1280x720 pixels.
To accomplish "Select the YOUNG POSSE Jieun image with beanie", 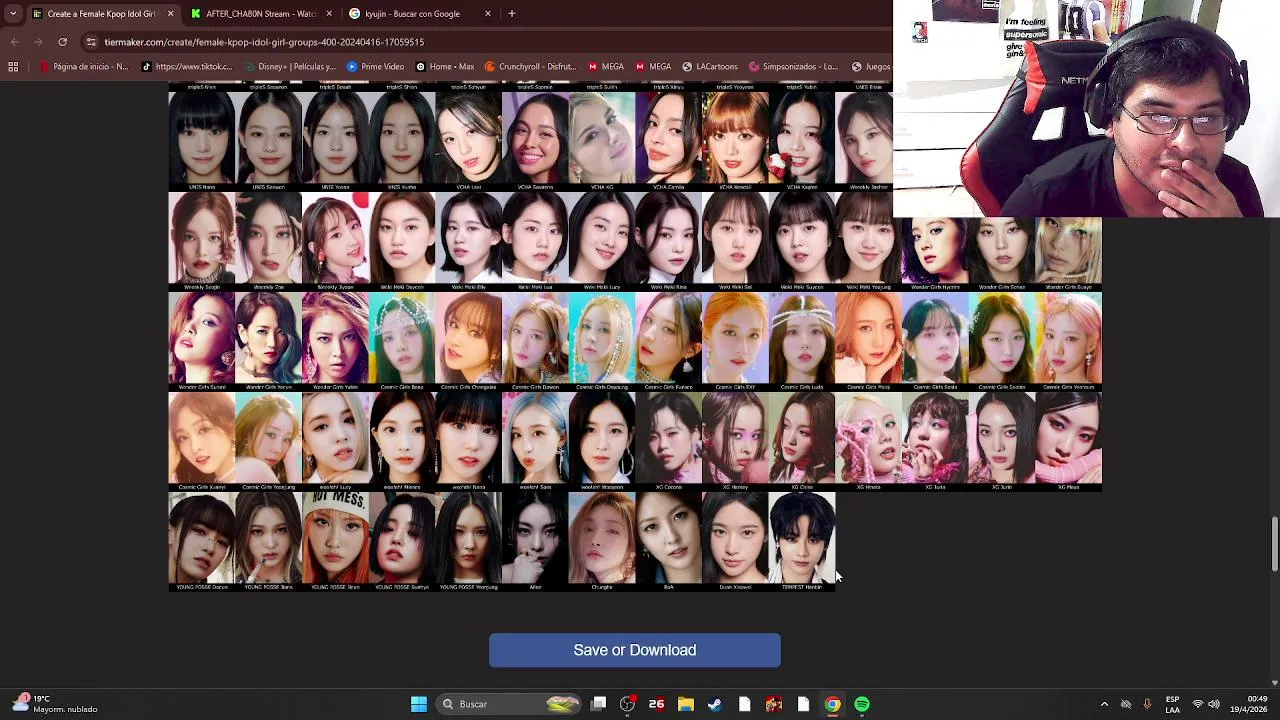I will (335, 541).
